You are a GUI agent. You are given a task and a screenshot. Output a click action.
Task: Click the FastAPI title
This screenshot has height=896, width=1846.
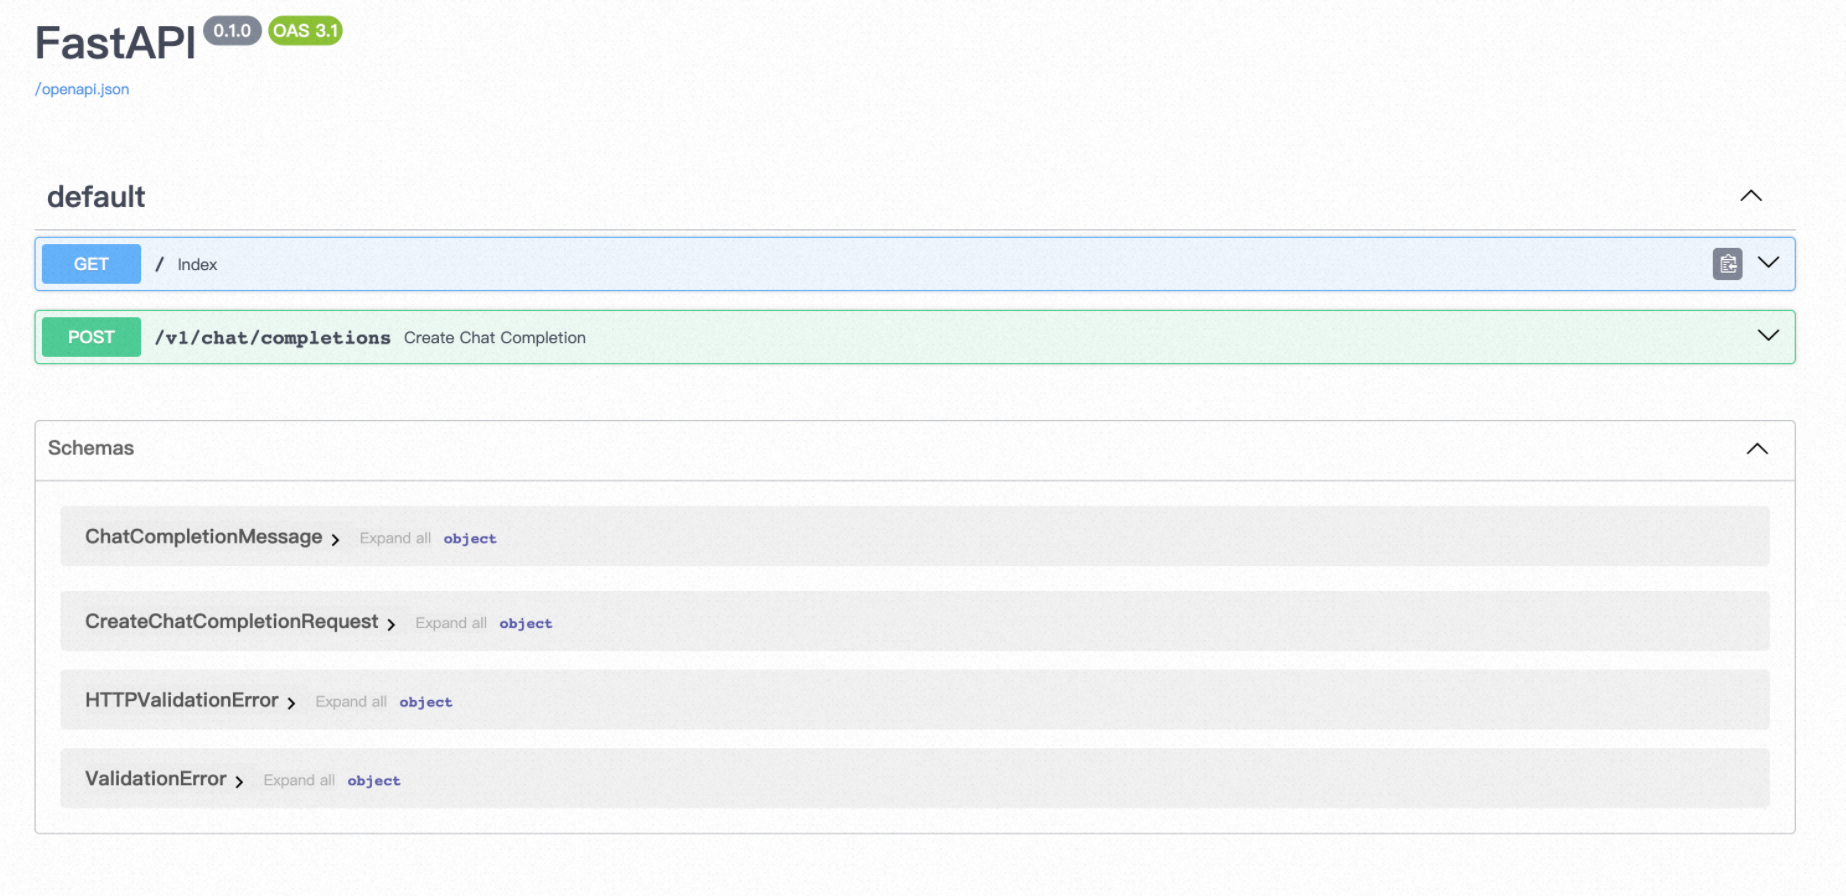(x=115, y=44)
